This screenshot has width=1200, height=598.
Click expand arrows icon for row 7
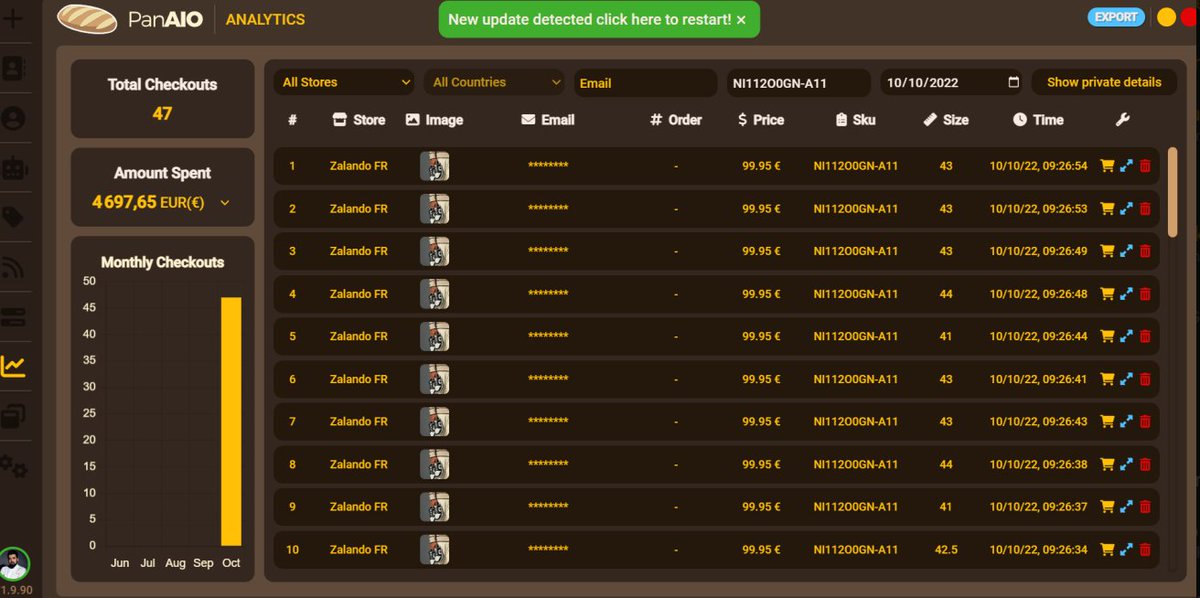point(1126,421)
